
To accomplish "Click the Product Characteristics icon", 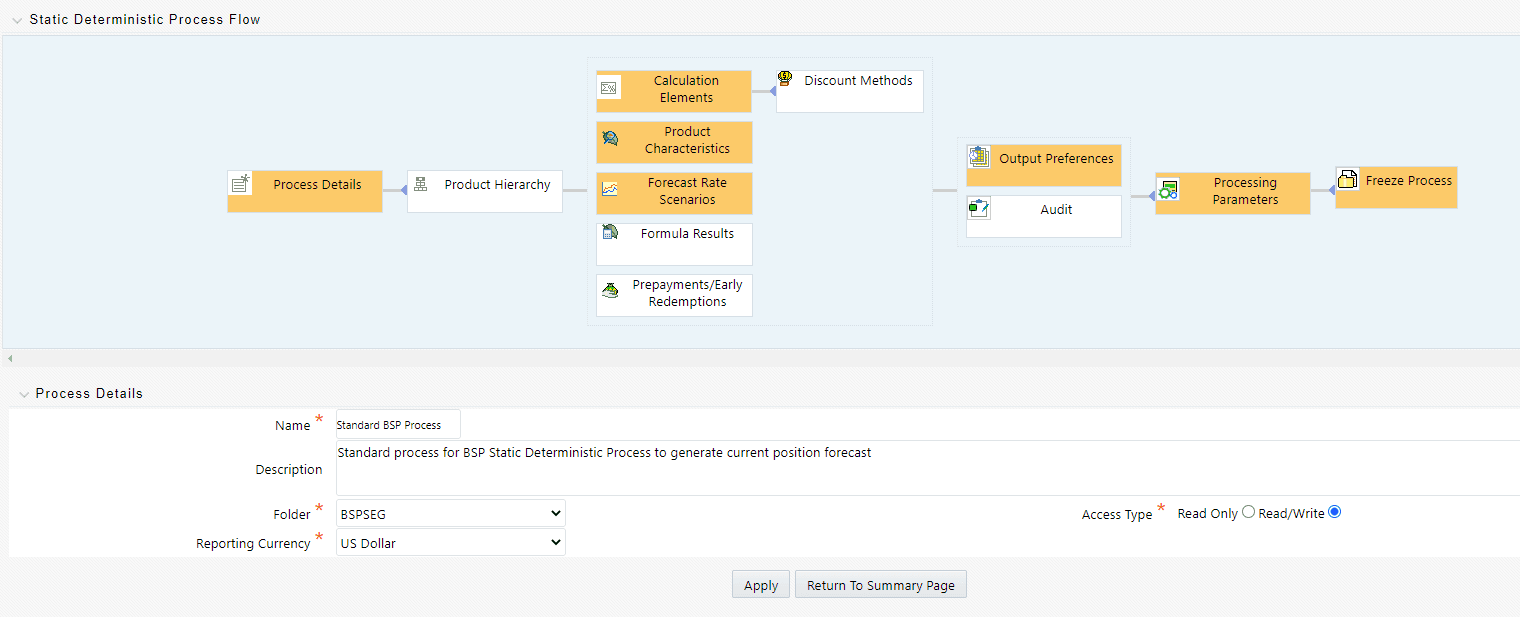I will (x=609, y=139).
